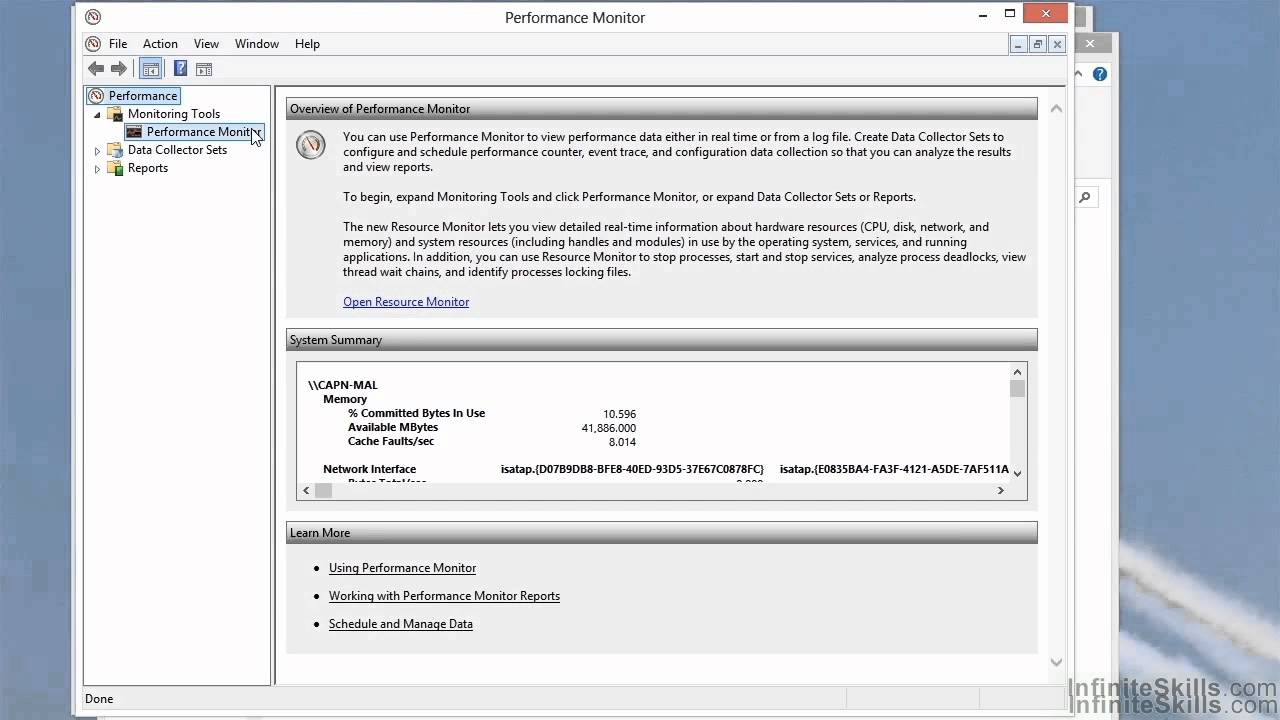This screenshot has width=1280, height=720.
Task: Select Performance root in the tree
Action: click(x=143, y=96)
